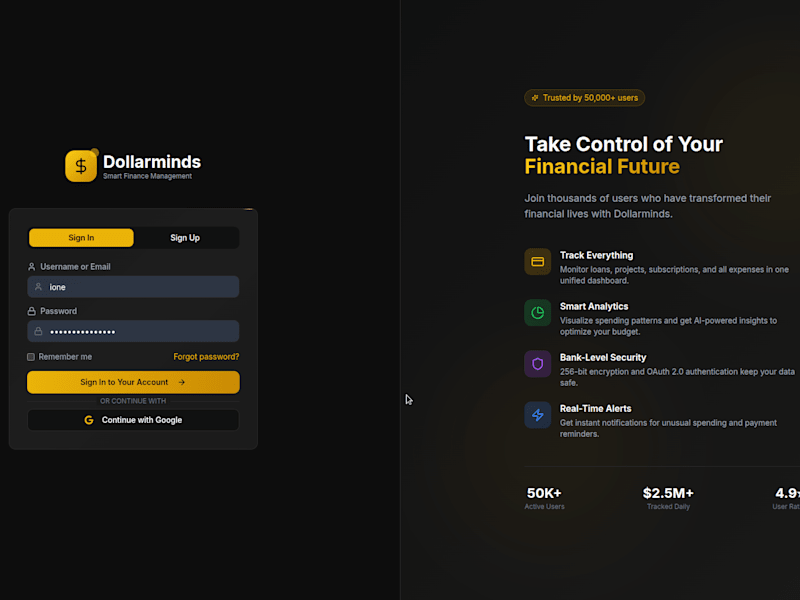This screenshot has width=800, height=600.
Task: Click the sparkle icon in Trusted badge
Action: pyautogui.click(x=535, y=98)
